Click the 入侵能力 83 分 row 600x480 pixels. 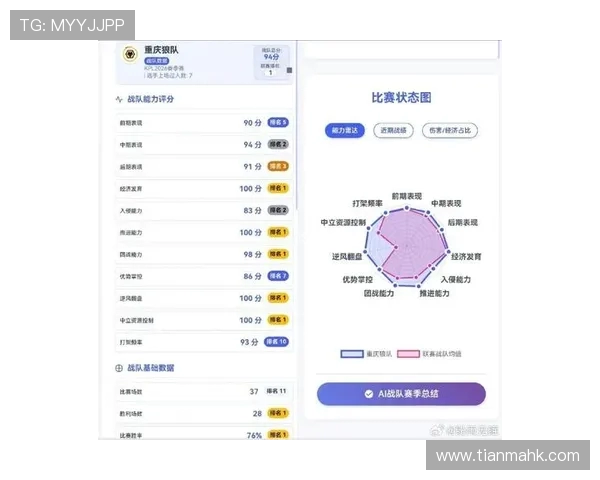pyautogui.click(x=204, y=211)
